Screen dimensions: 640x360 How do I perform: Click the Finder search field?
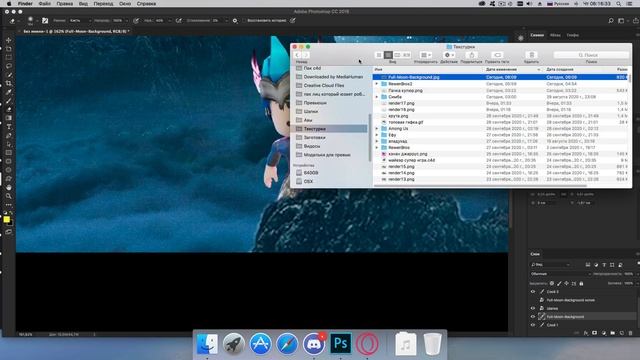click(591, 55)
